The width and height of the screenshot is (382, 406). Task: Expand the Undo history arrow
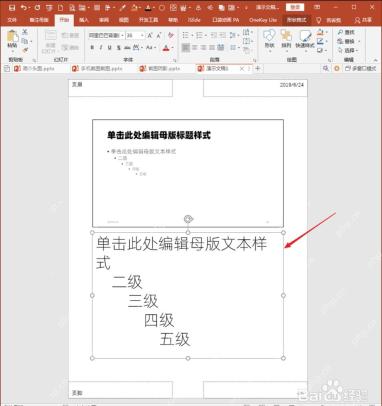(30, 7)
